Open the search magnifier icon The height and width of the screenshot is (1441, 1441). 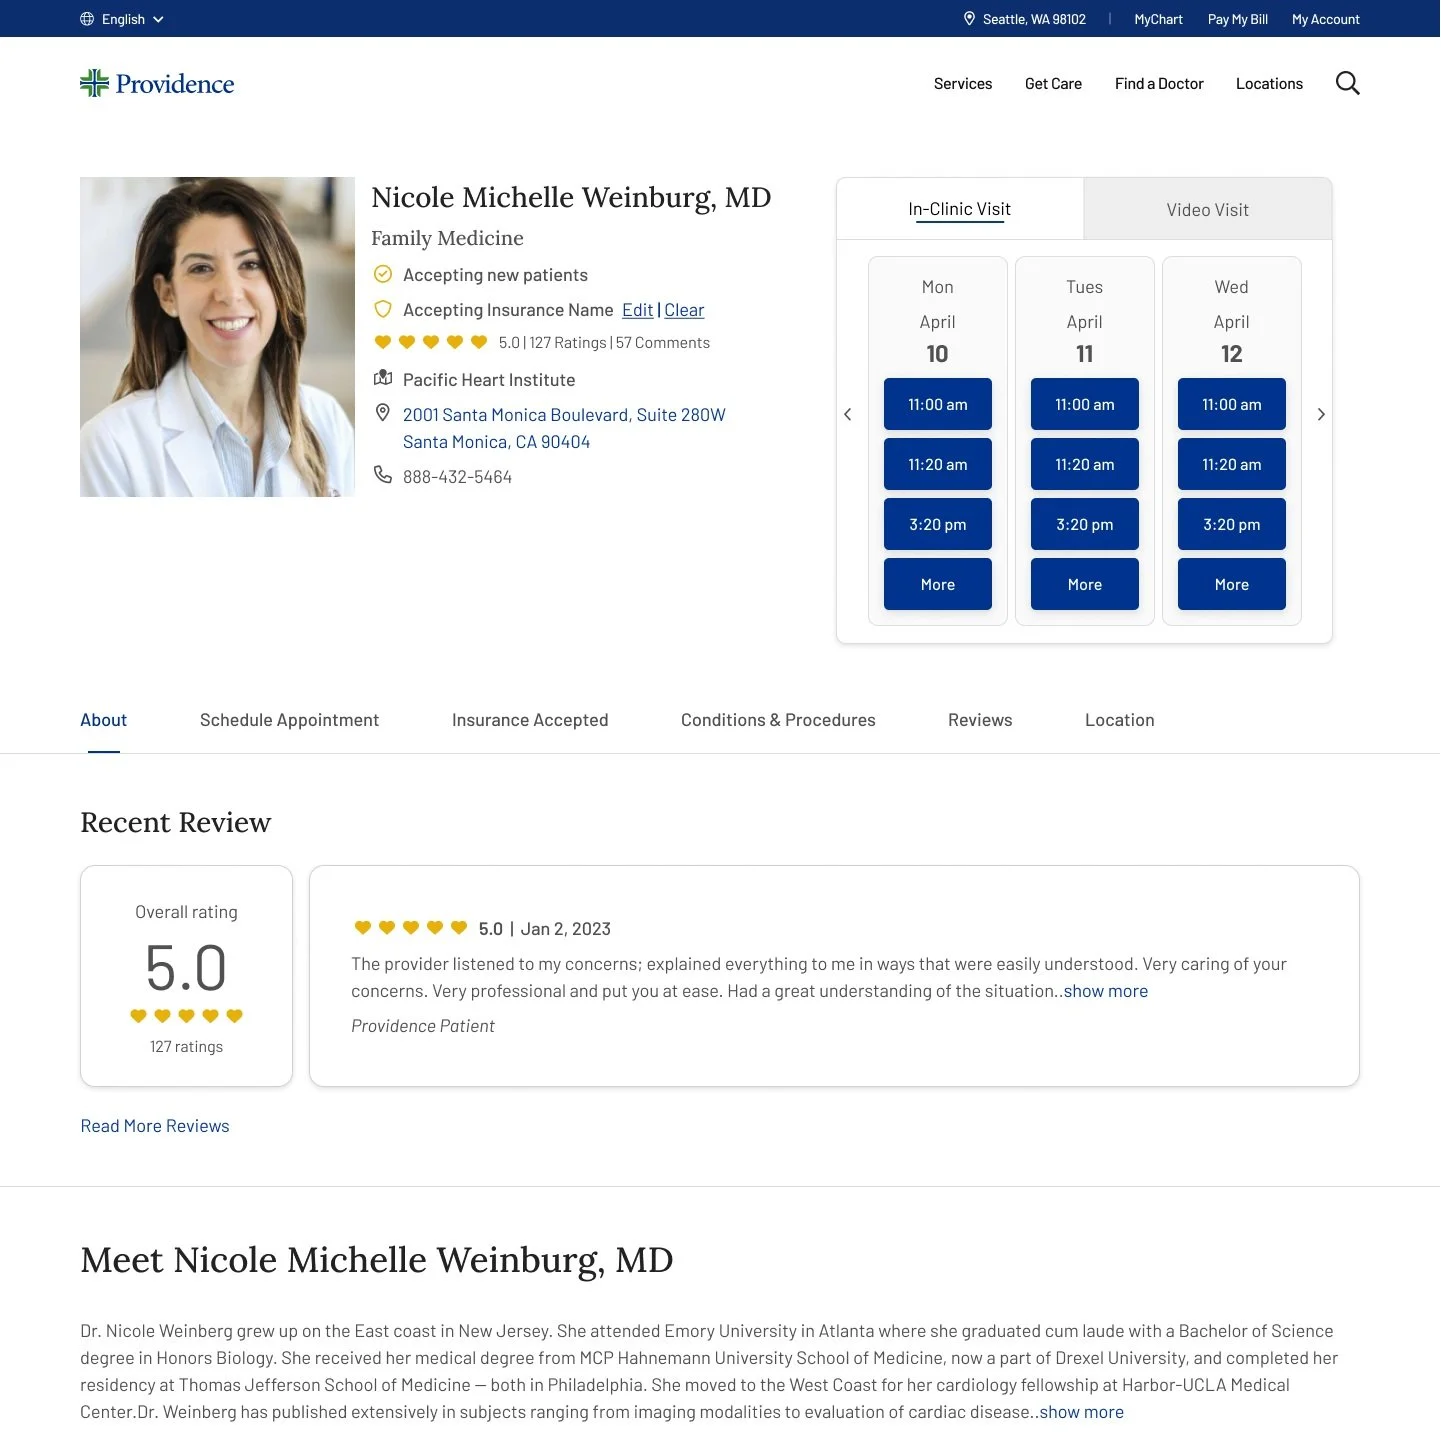(x=1347, y=83)
